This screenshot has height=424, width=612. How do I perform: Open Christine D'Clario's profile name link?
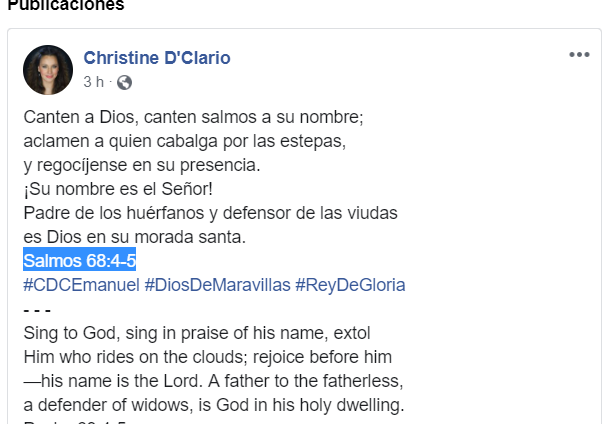coord(157,58)
